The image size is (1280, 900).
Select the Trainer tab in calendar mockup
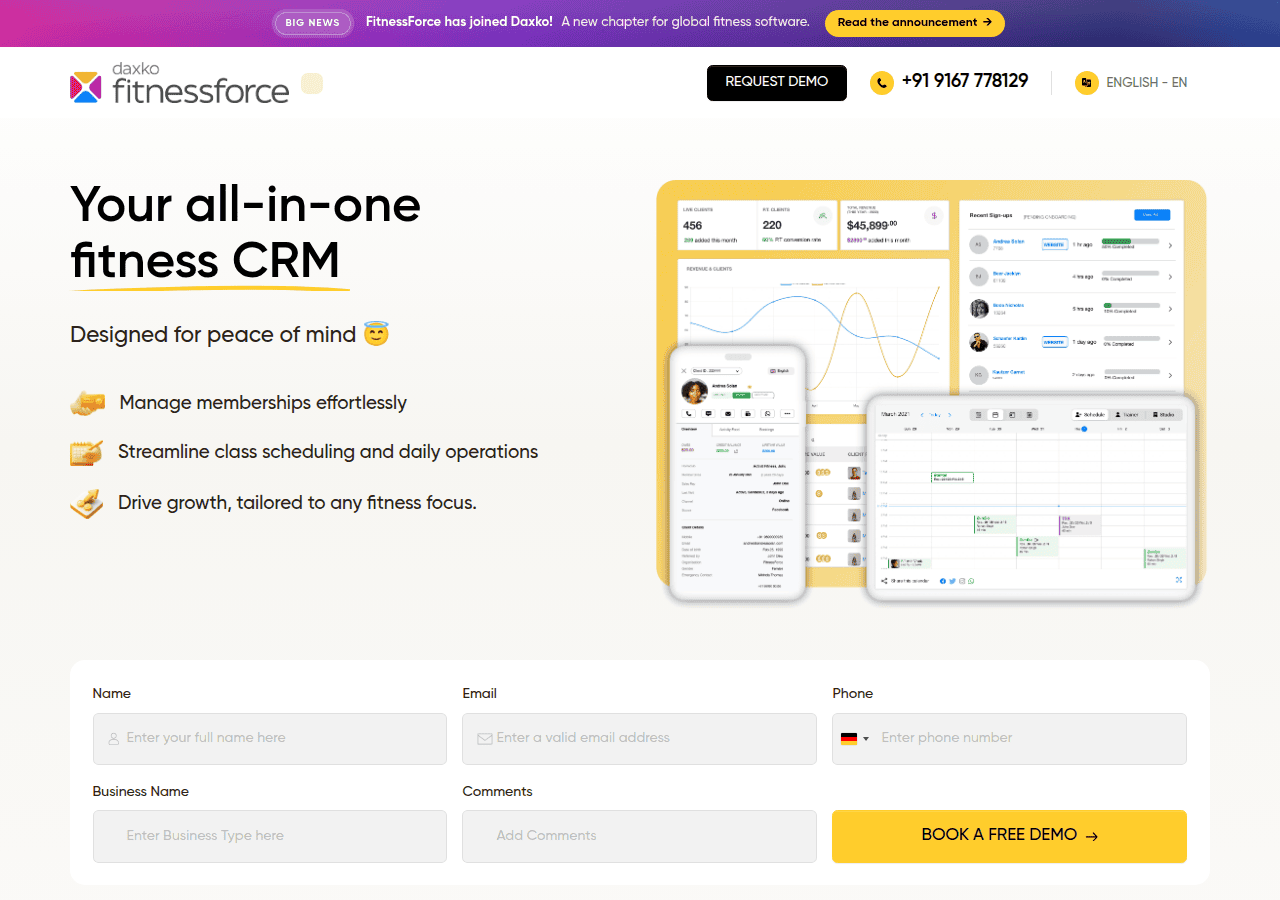[x=1128, y=414]
